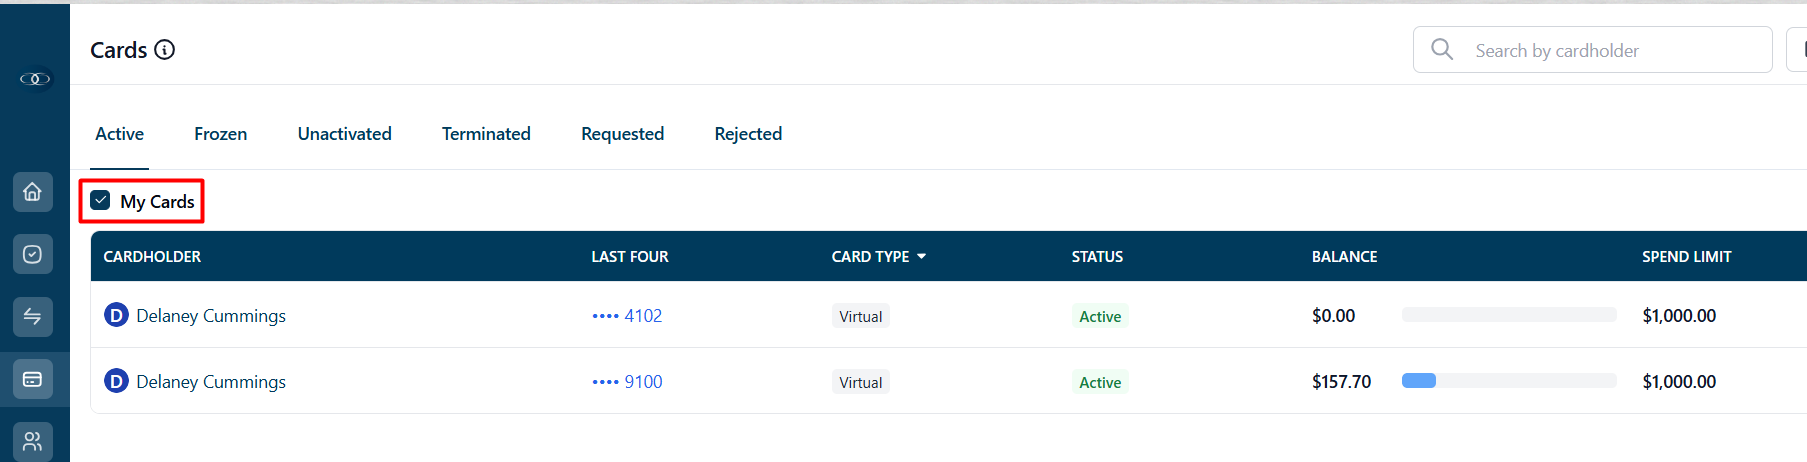Switch to the Frozen tab
The image size is (1807, 462).
point(221,134)
